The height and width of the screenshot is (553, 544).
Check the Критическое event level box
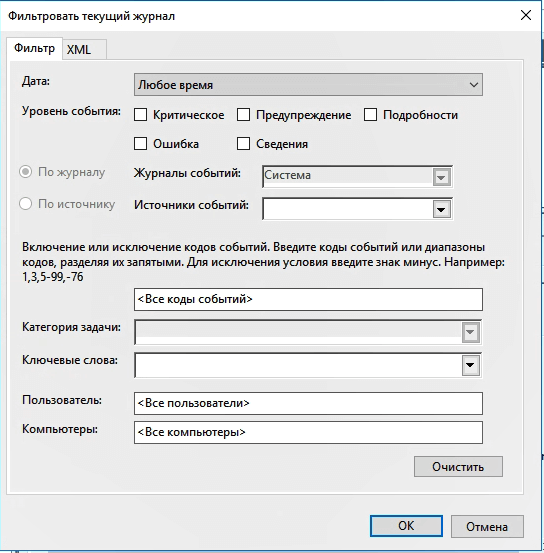[140, 115]
